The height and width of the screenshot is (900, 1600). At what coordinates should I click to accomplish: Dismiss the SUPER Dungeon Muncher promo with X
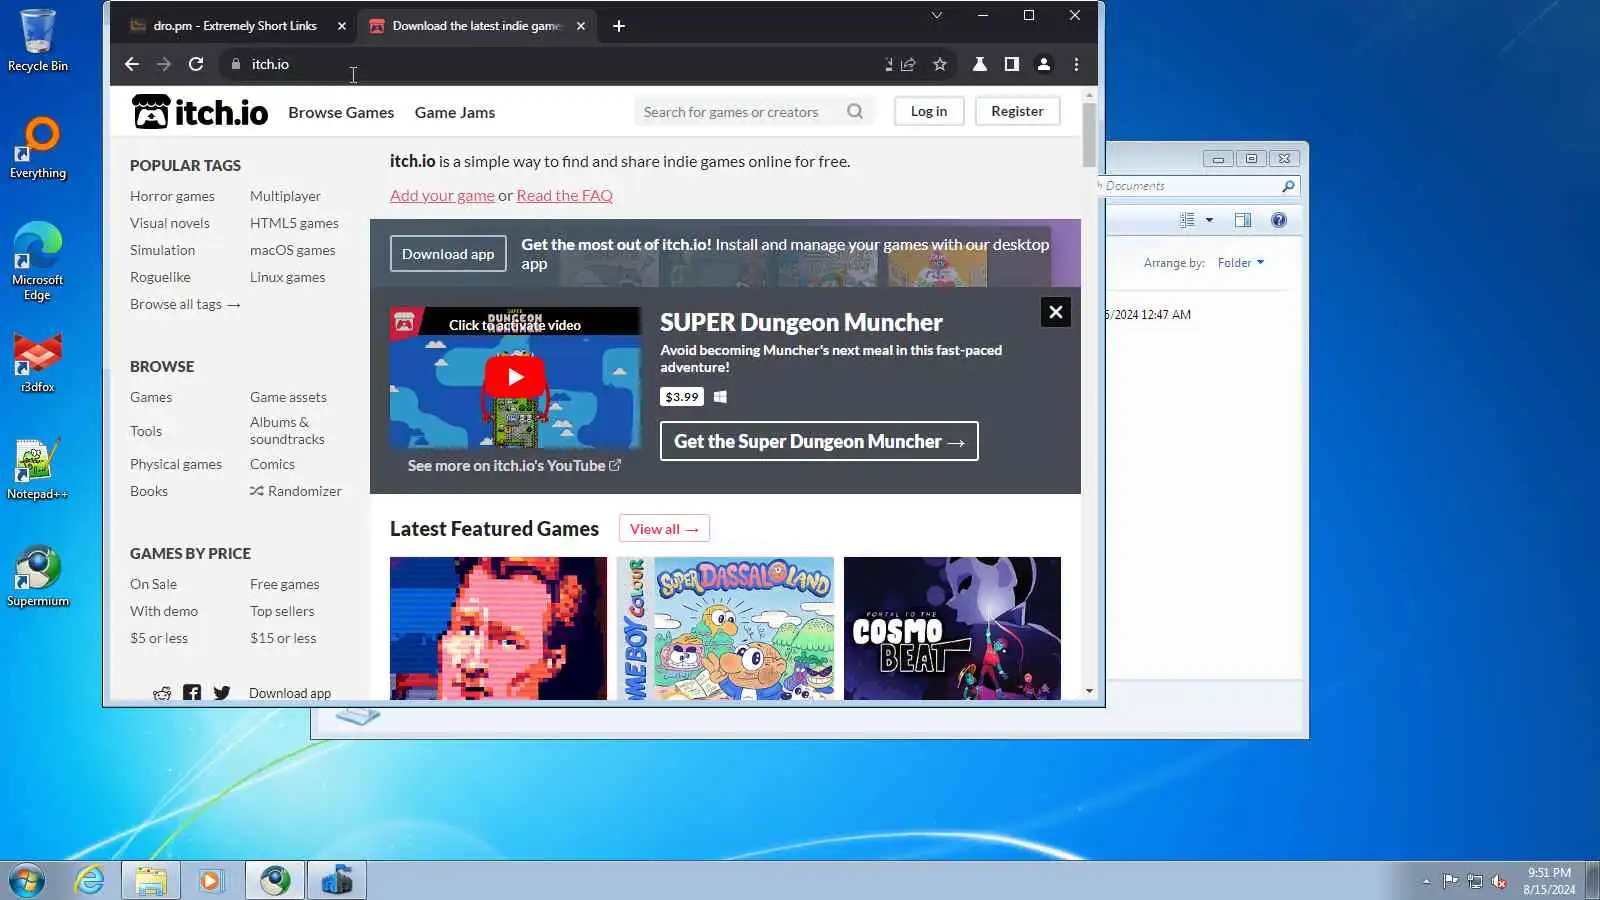(1055, 312)
